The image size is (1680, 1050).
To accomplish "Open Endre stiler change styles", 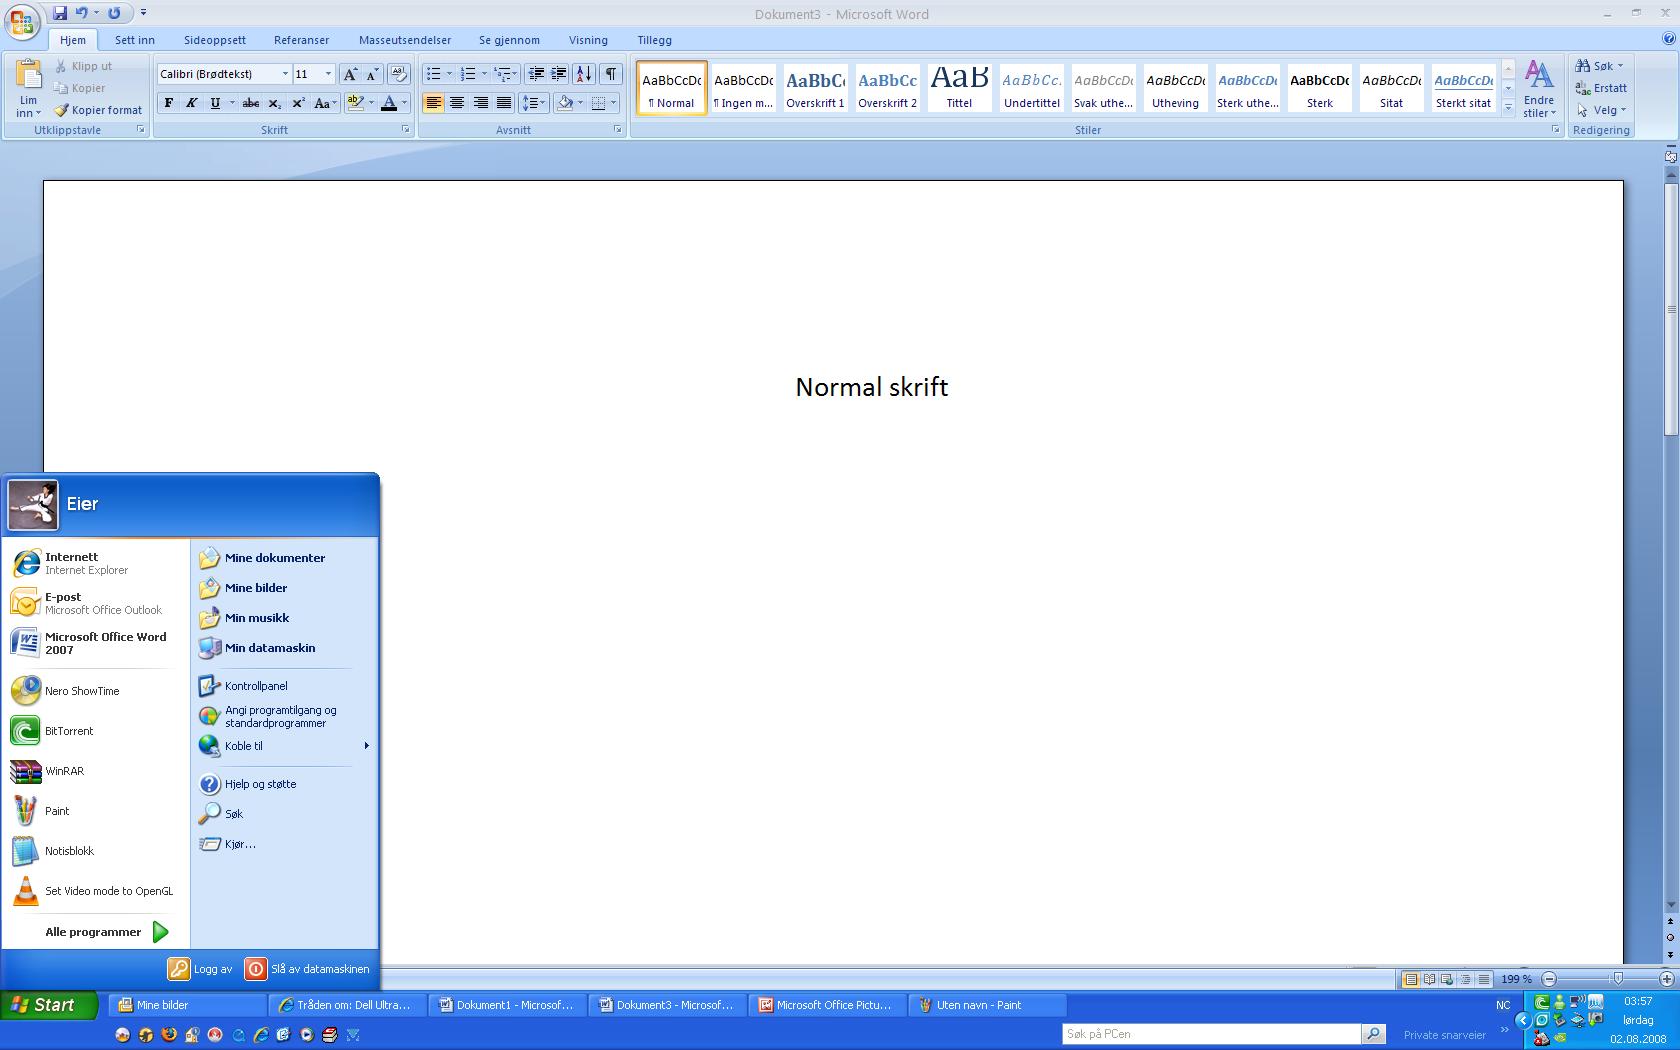I will coord(1539,89).
